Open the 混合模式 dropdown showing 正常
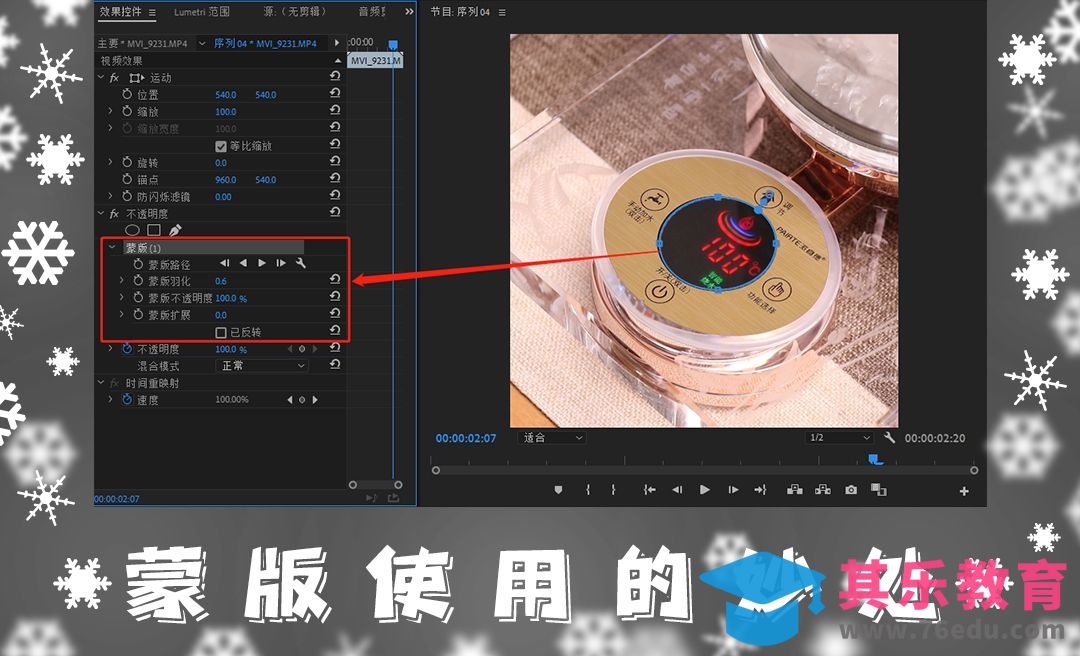1080x656 pixels. [262, 365]
